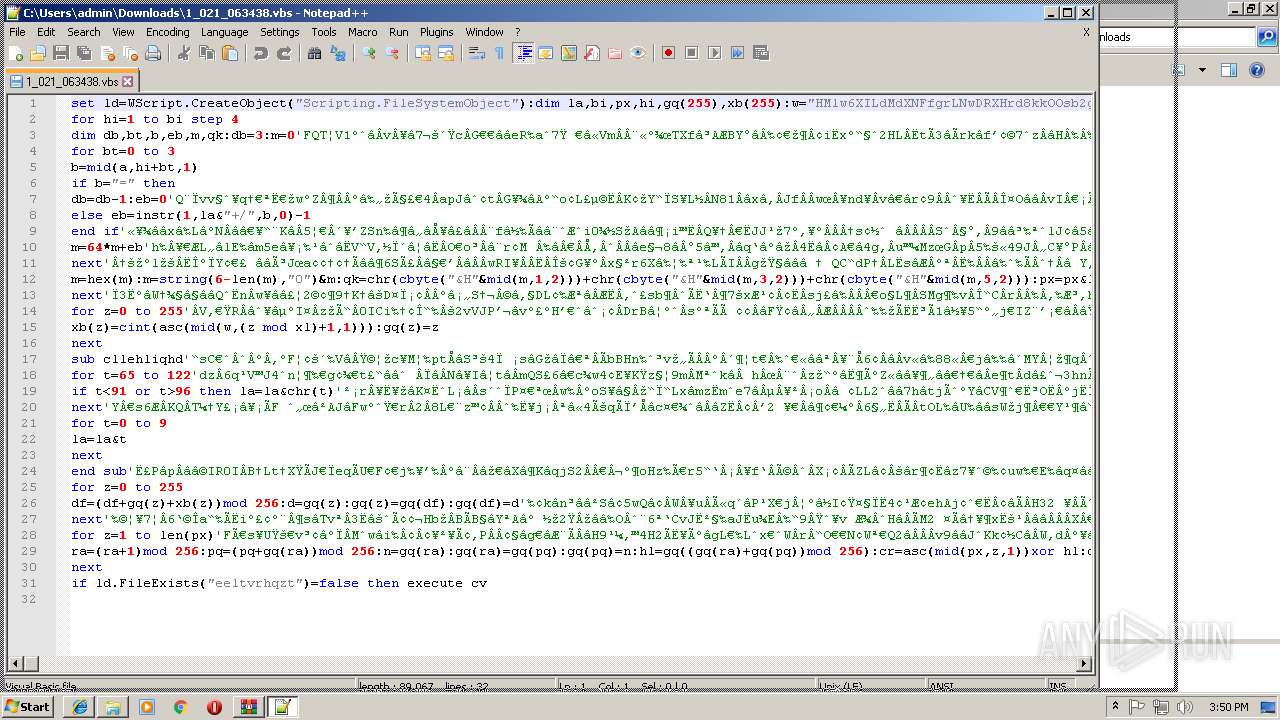Open the Macro menu
1280x720 pixels.
pyautogui.click(x=362, y=32)
